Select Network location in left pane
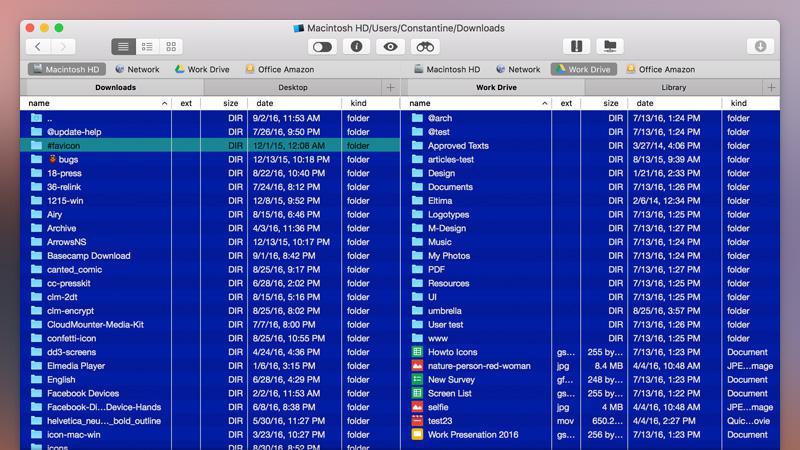Screen dimensions: 800x450 point(137,69)
